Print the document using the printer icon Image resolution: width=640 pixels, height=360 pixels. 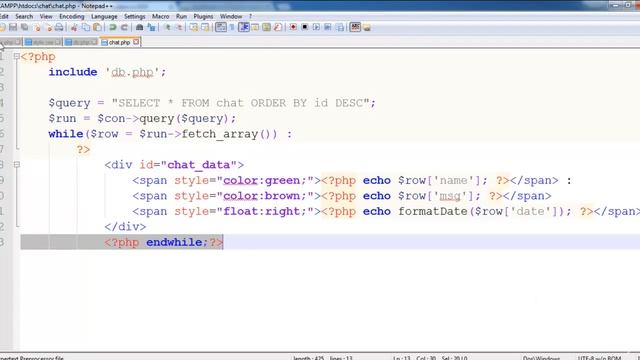[x=59, y=27]
